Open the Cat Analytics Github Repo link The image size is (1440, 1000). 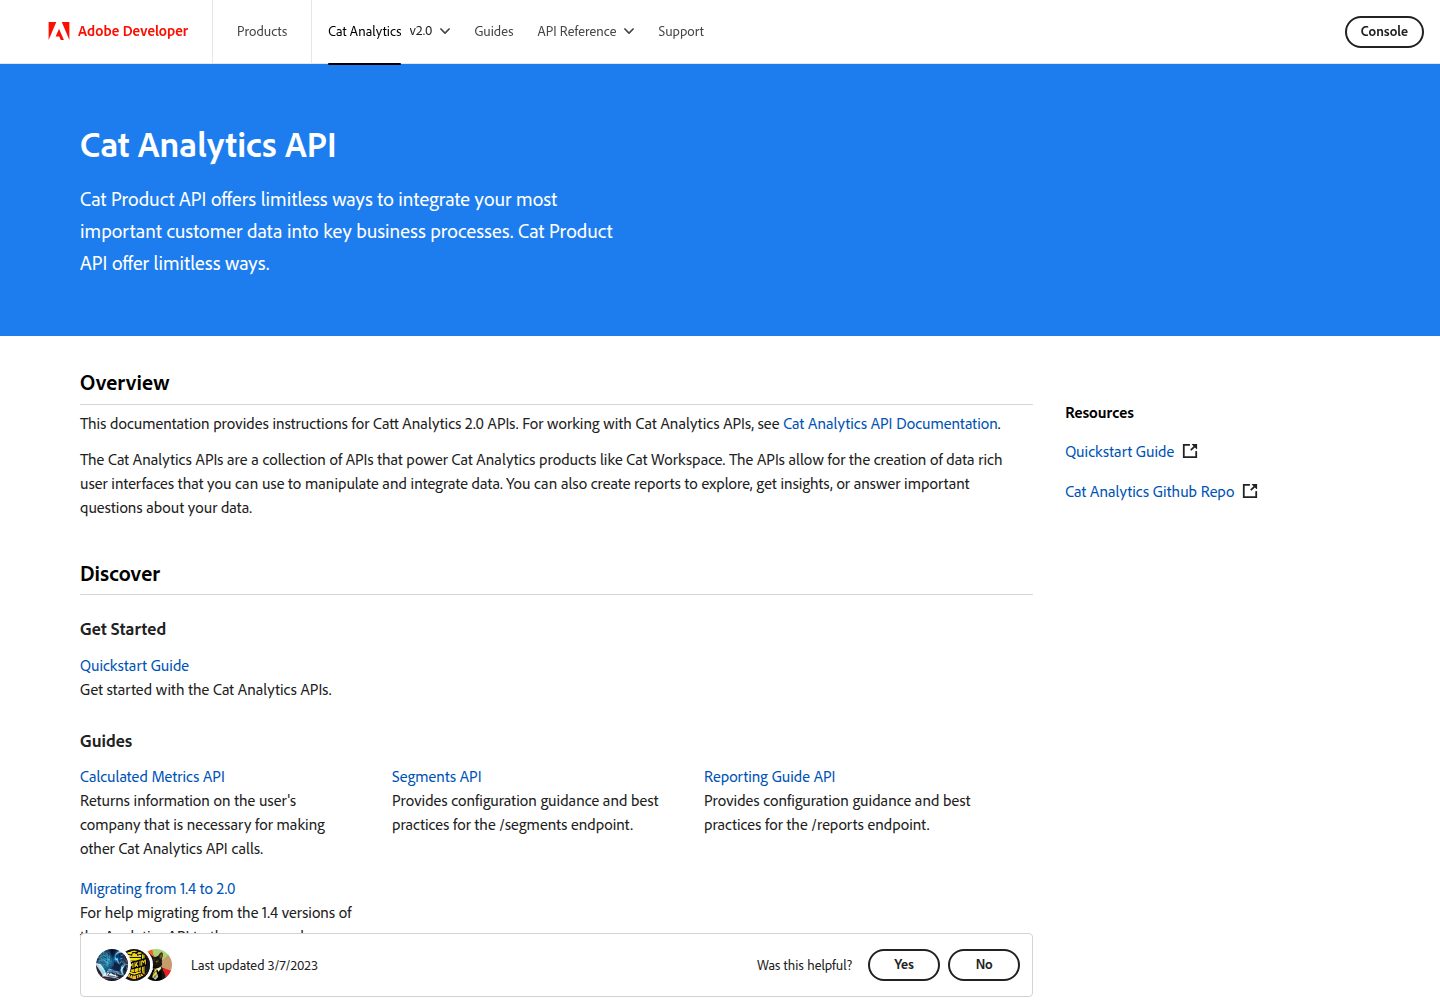[x=1150, y=492]
